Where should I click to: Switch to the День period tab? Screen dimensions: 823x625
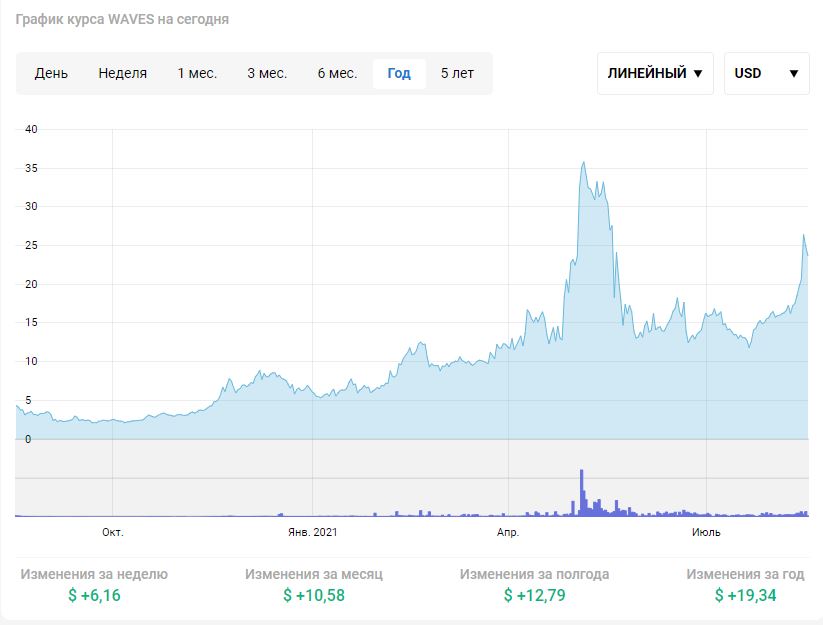coord(51,73)
